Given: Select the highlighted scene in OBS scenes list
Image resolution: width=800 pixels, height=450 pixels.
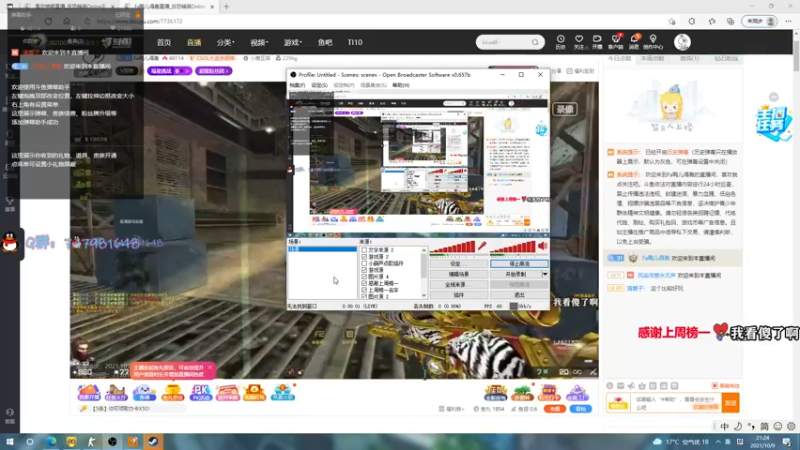Looking at the screenshot, I should pos(322,249).
